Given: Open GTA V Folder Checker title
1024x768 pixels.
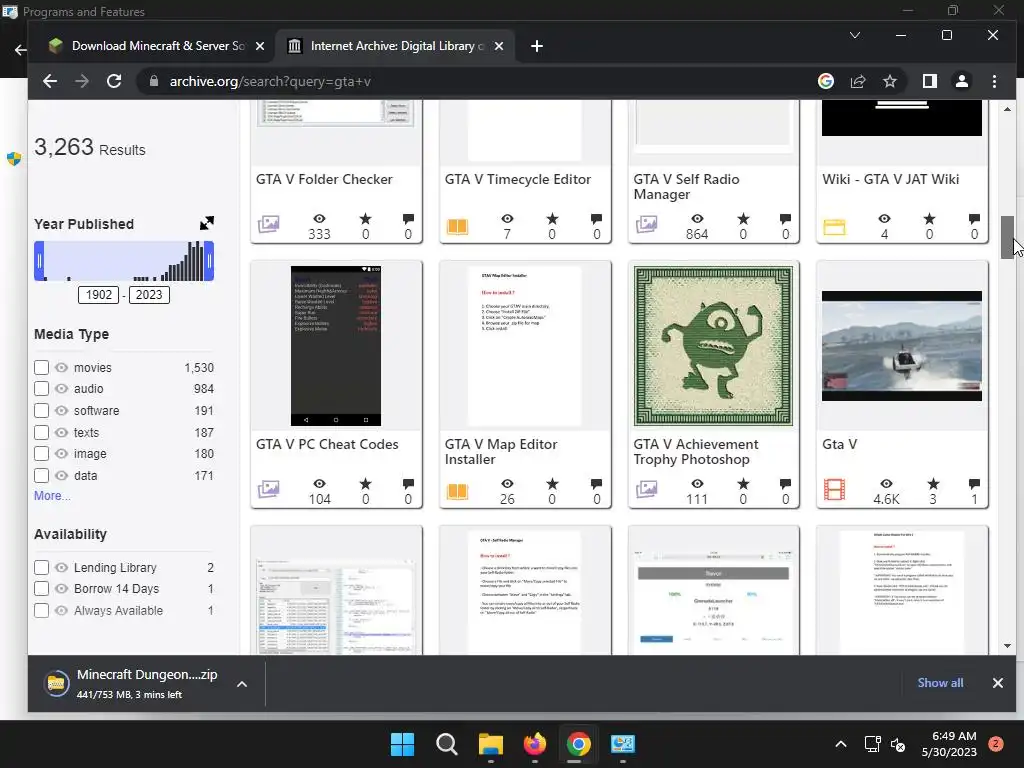Looking at the screenshot, I should click(x=324, y=179).
